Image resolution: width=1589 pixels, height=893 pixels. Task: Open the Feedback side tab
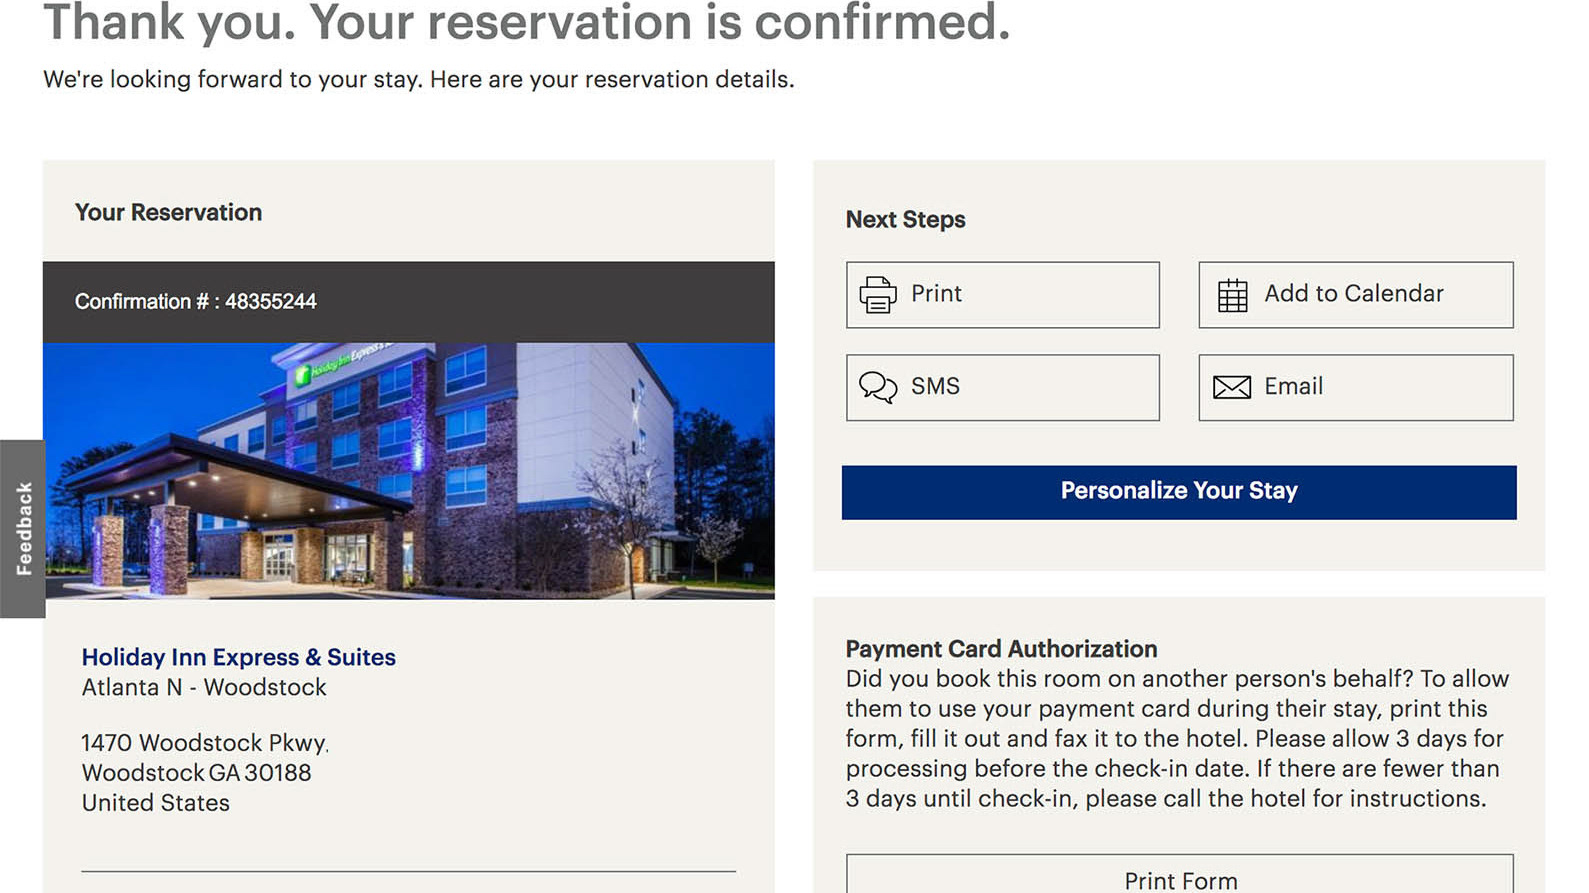[x=23, y=528]
